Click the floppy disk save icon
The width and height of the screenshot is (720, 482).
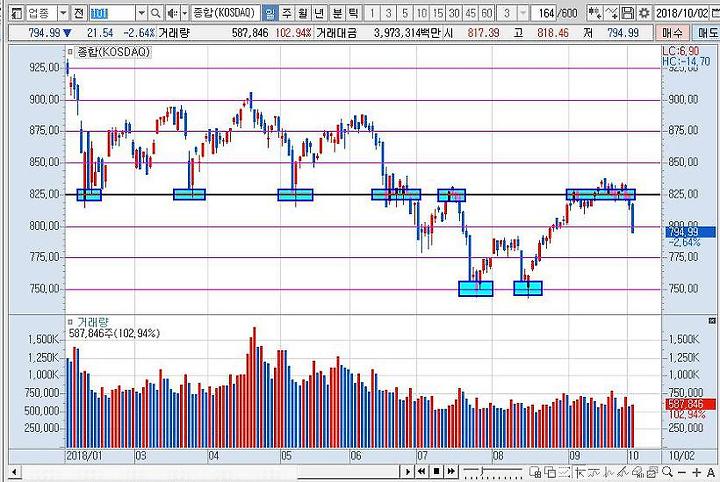[x=627, y=13]
